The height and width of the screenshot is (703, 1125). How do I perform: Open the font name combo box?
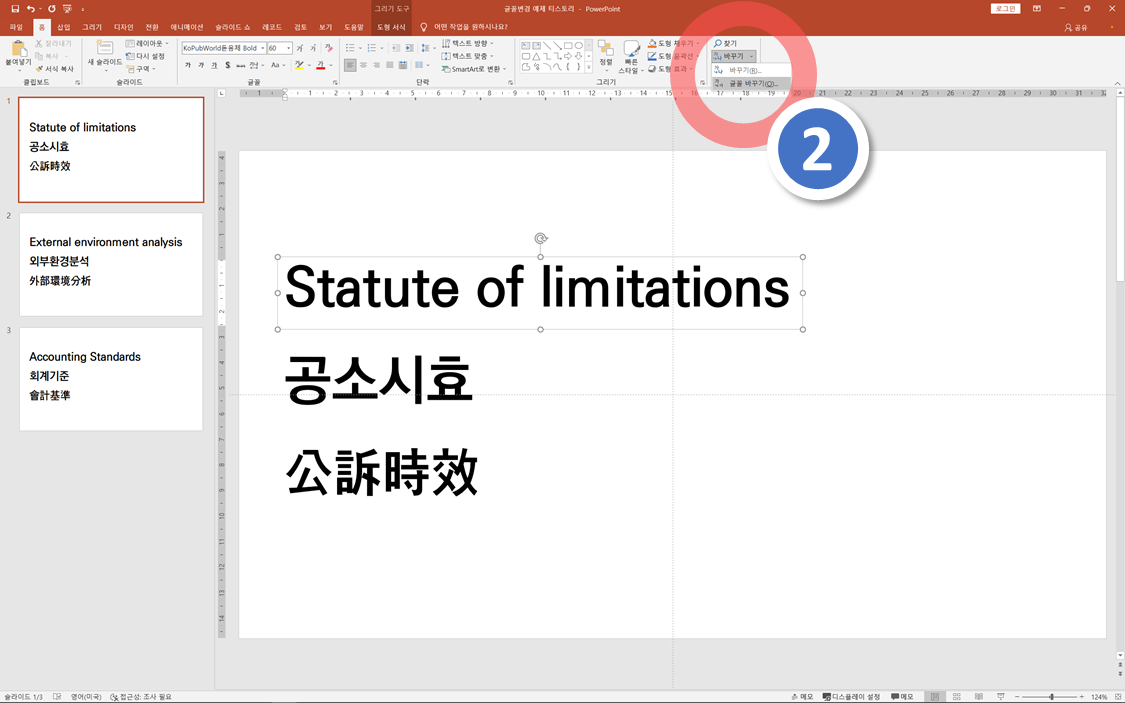[224, 48]
